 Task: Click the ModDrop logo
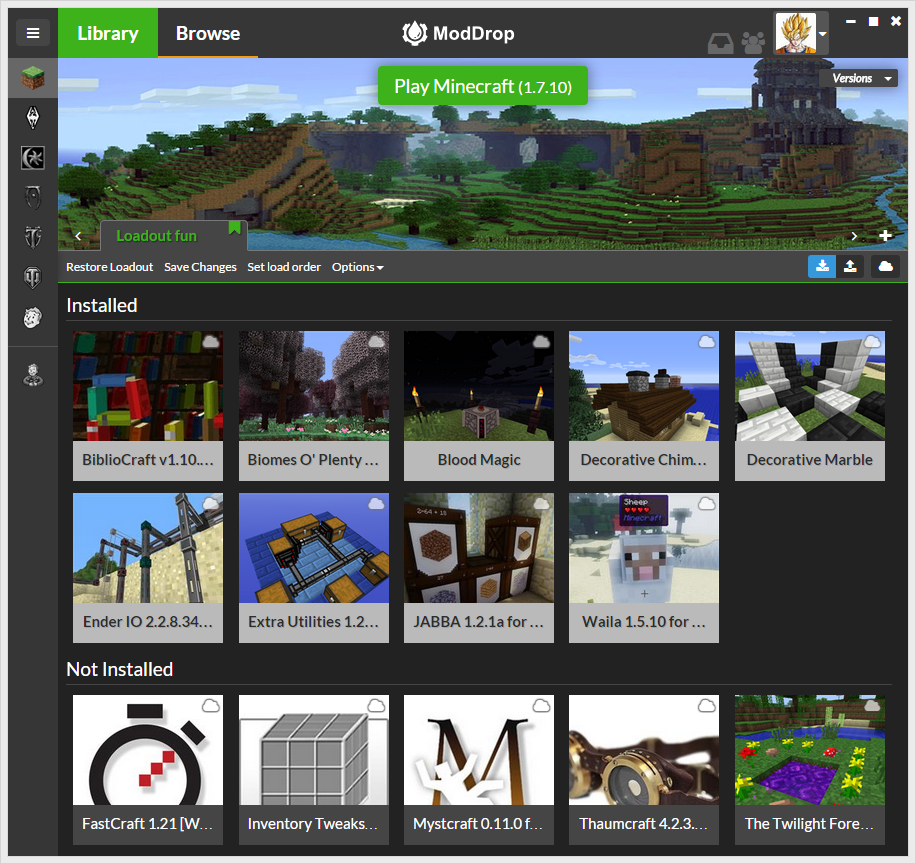(459, 33)
